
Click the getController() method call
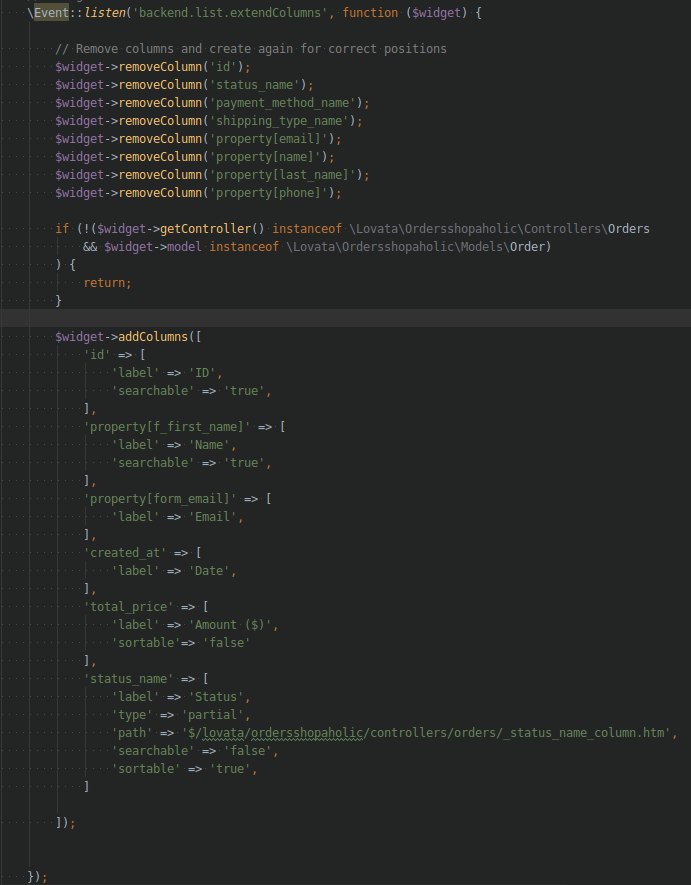[212, 229]
